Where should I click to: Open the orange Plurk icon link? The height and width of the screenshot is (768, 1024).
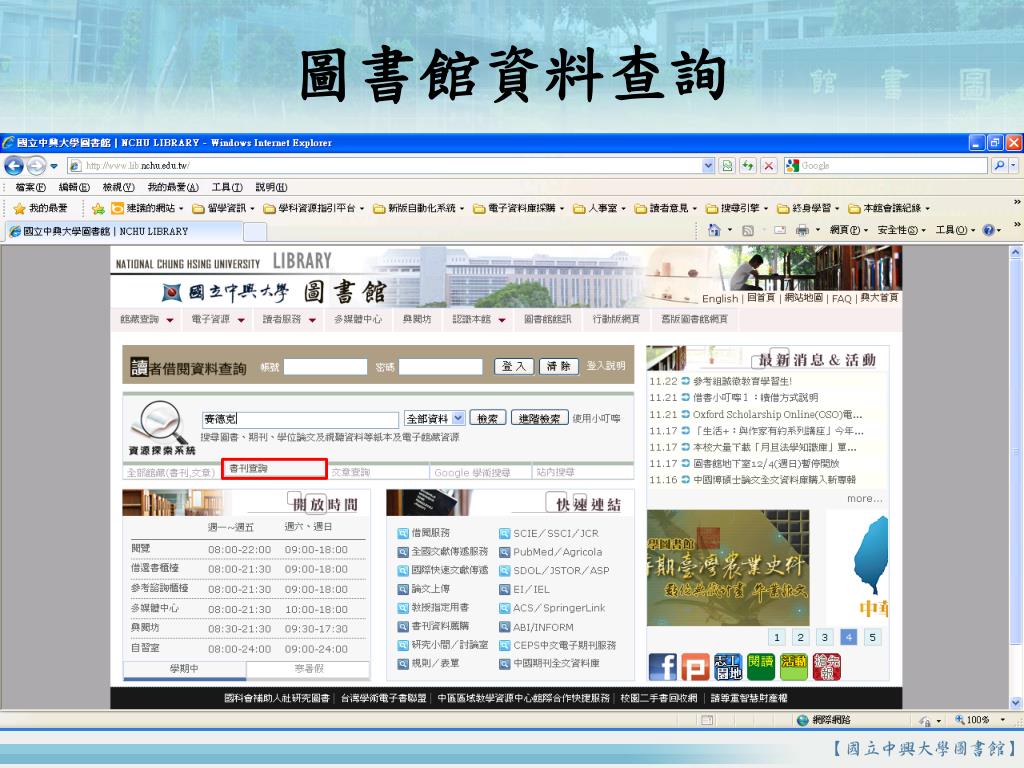(695, 667)
